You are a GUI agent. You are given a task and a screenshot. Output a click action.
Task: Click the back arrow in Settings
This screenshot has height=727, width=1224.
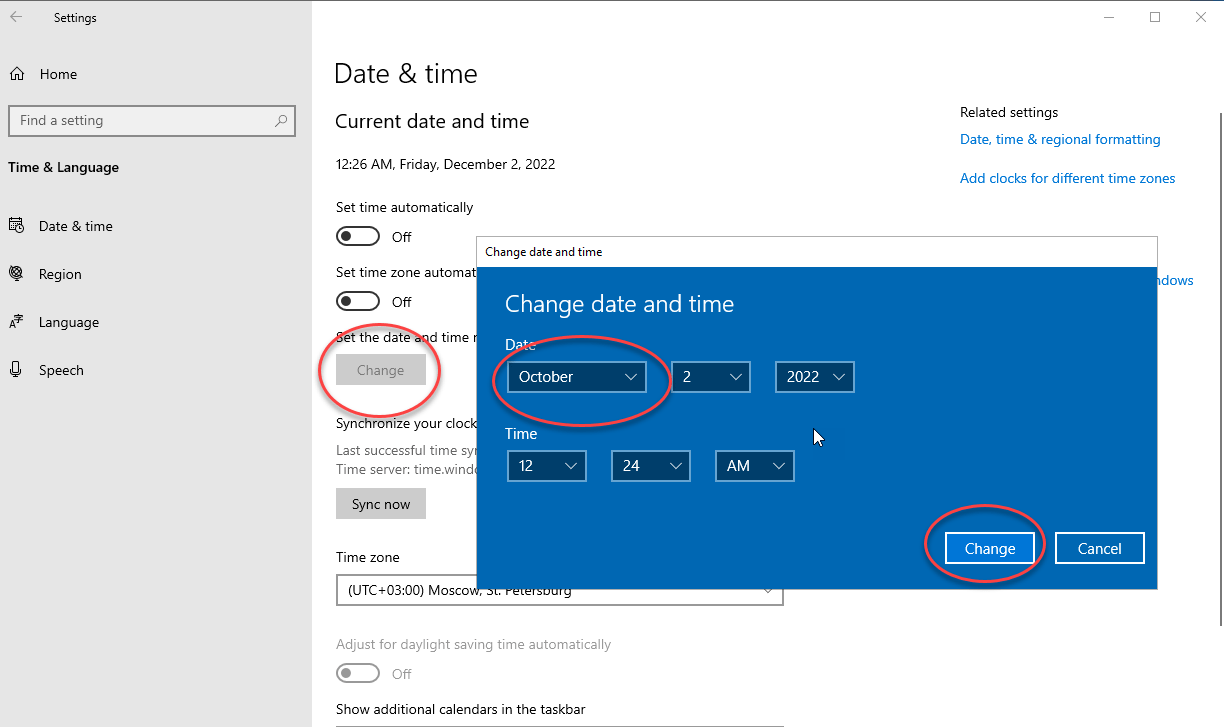coord(16,17)
